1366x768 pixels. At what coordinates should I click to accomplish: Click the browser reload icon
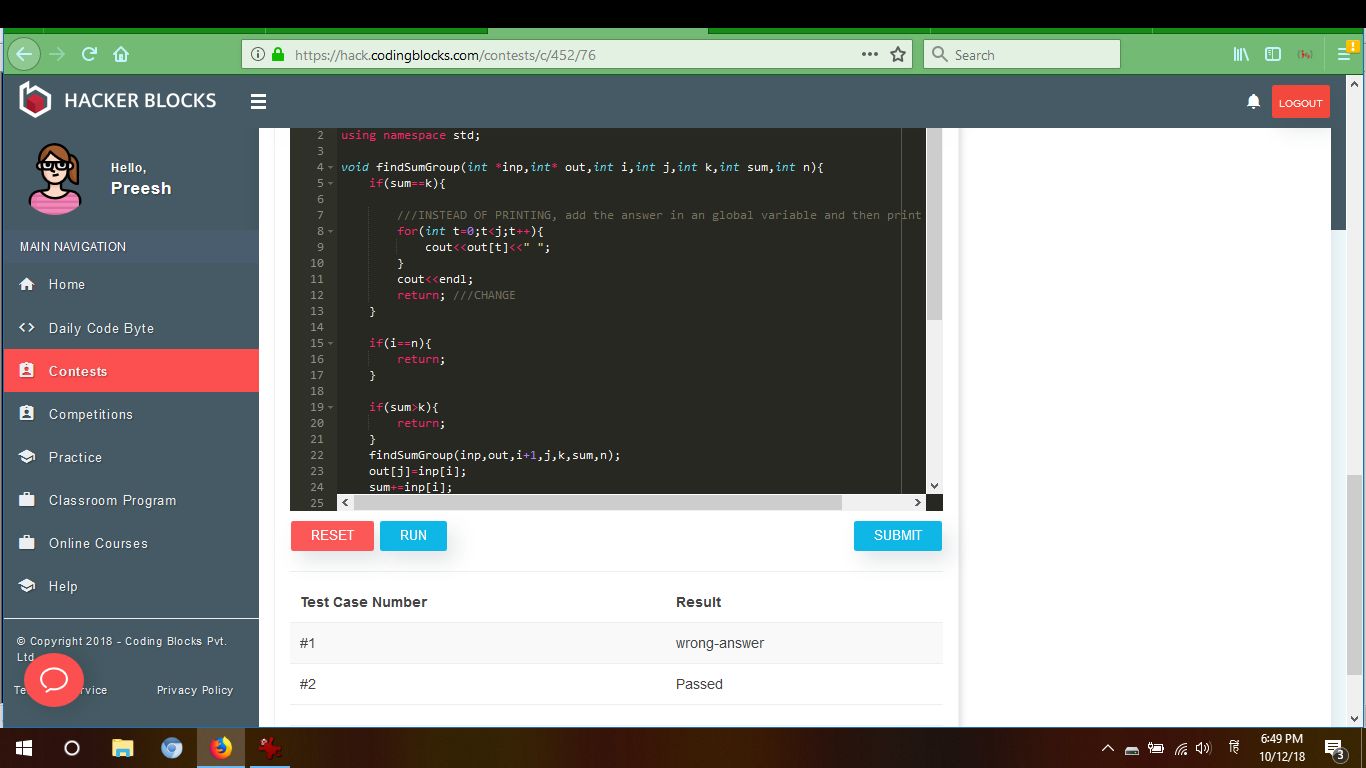click(x=89, y=55)
